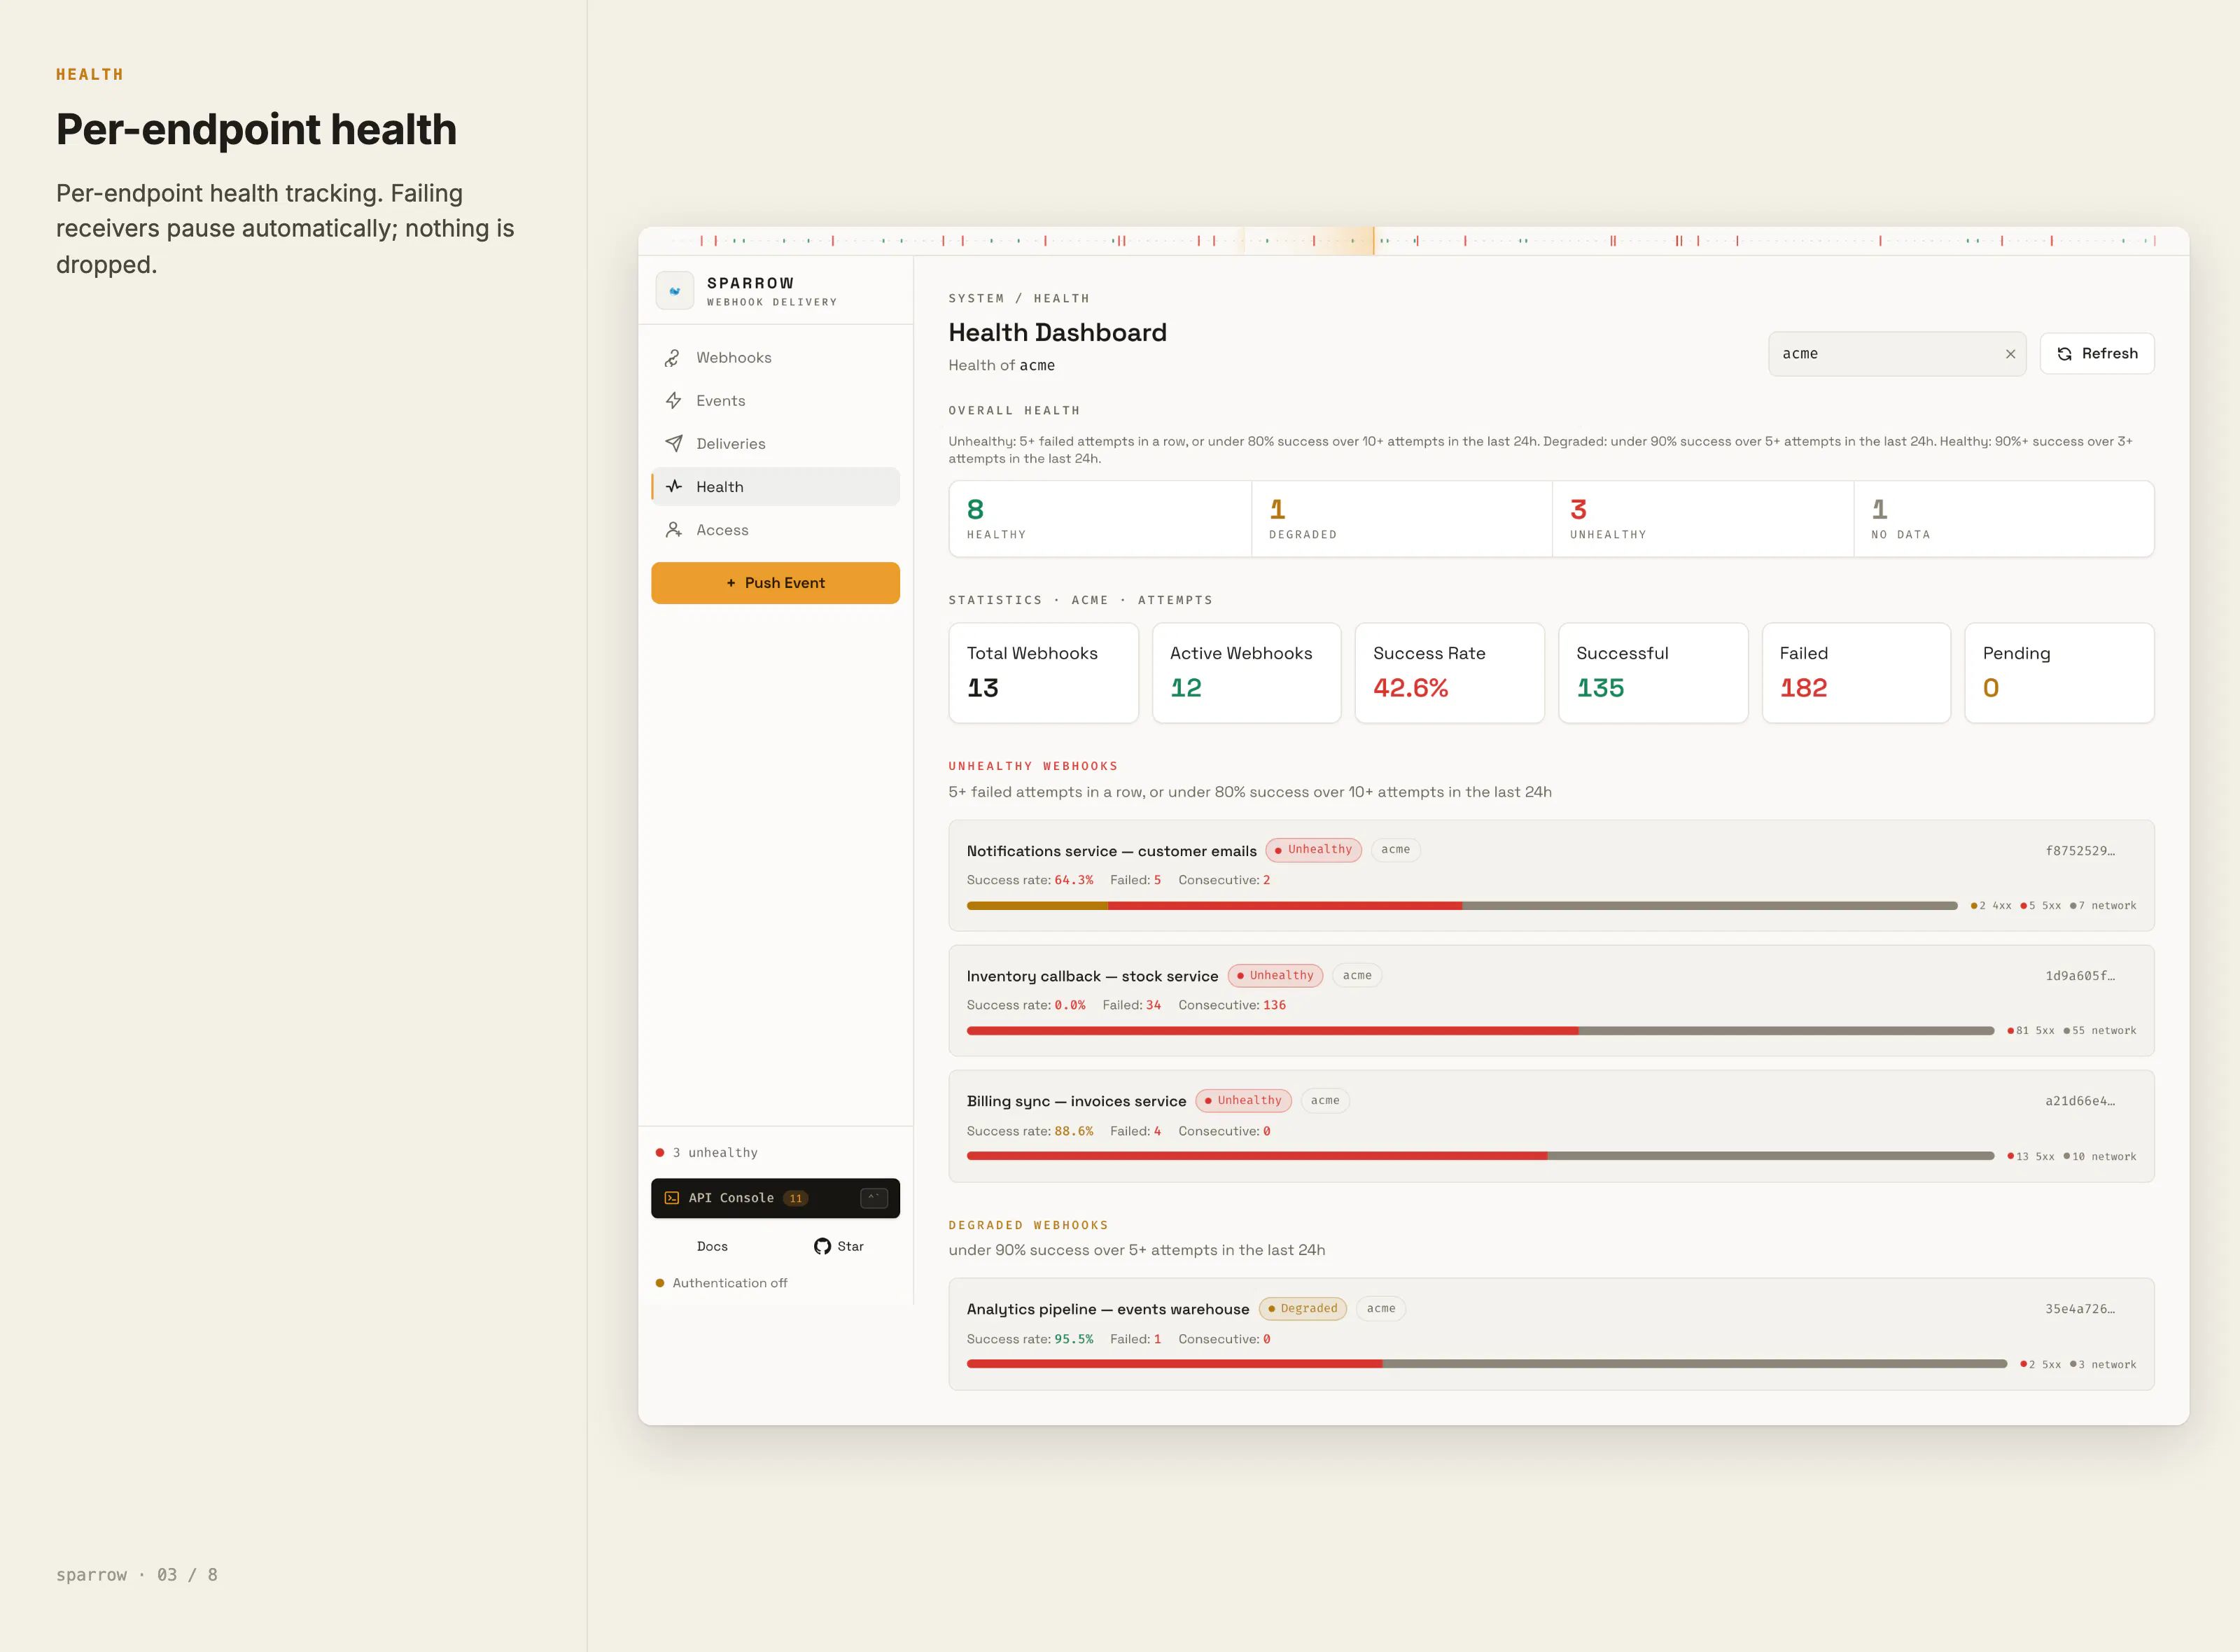The height and width of the screenshot is (1652, 2240).
Task: Click the Deliveries paper plane icon
Action: point(673,444)
